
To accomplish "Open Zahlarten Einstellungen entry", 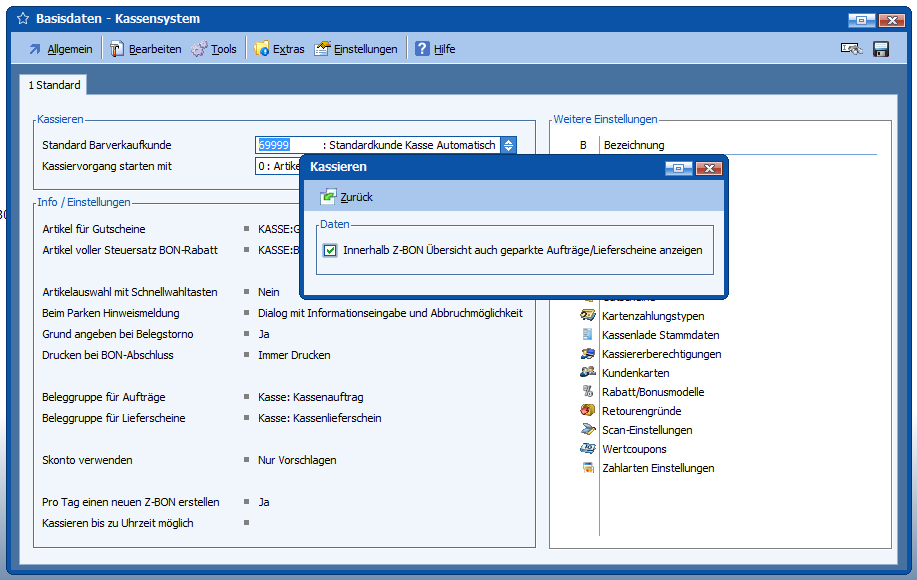I will [657, 468].
